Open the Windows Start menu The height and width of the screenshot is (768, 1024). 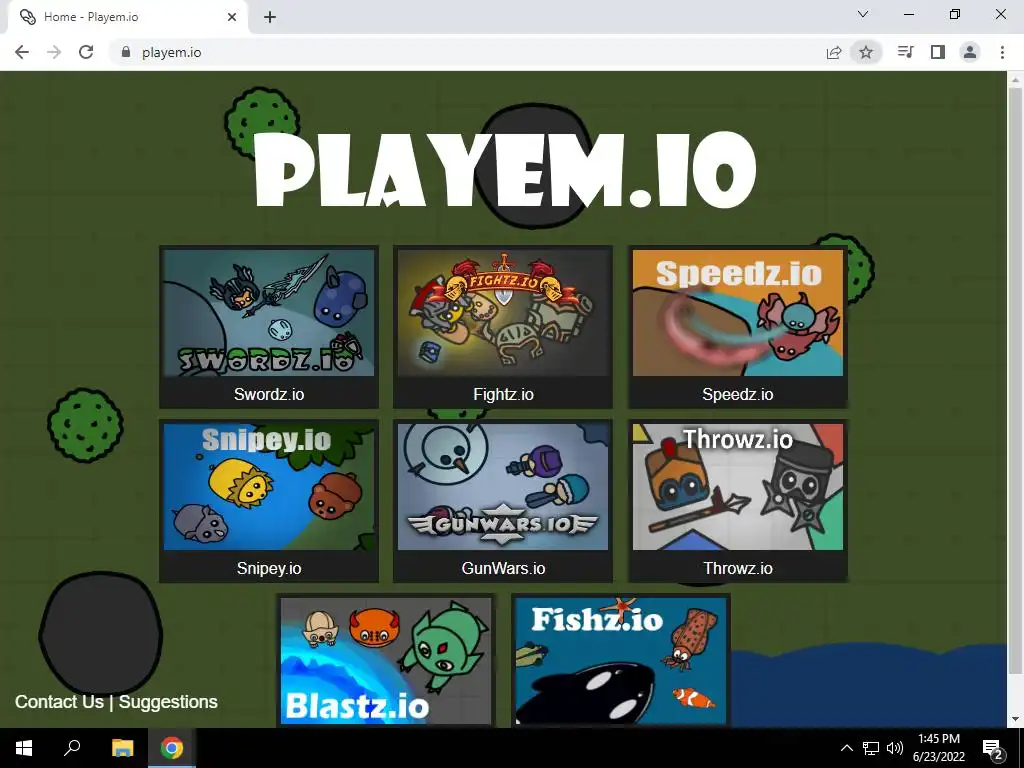click(x=24, y=748)
